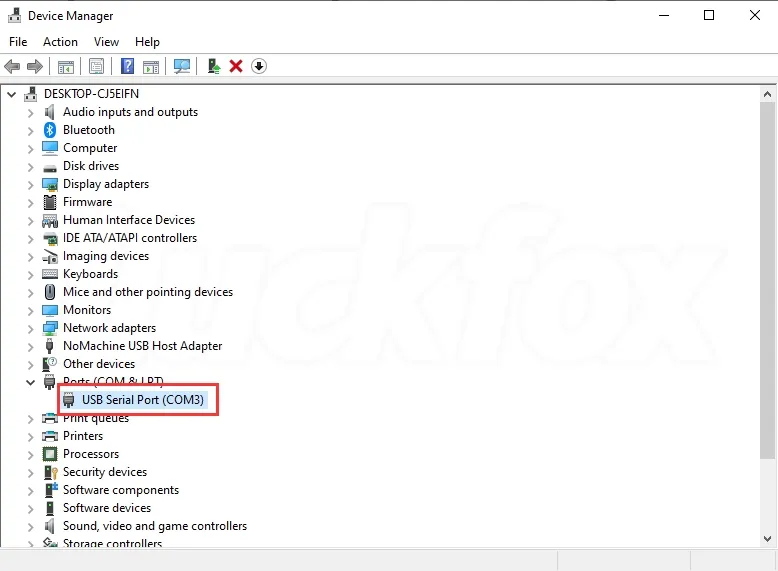
Task: Select the Monitors label
Action: (x=87, y=310)
